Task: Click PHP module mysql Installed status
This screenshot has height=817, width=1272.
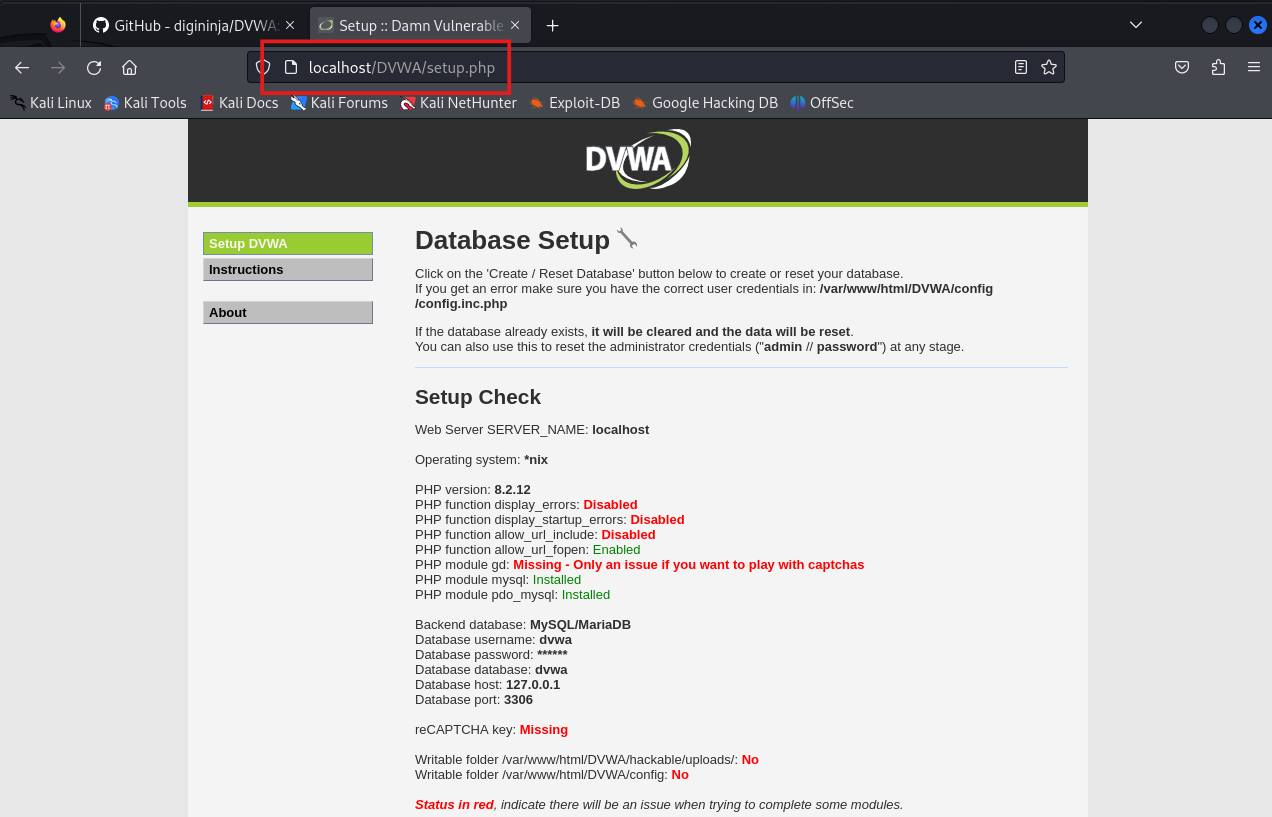Action: [x=557, y=580]
